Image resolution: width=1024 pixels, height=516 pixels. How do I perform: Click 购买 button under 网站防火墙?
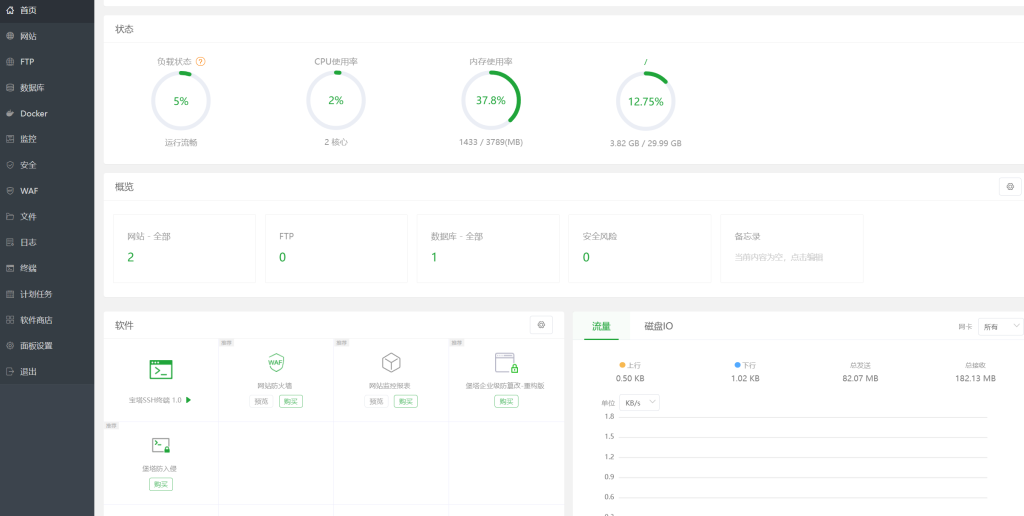coord(291,401)
